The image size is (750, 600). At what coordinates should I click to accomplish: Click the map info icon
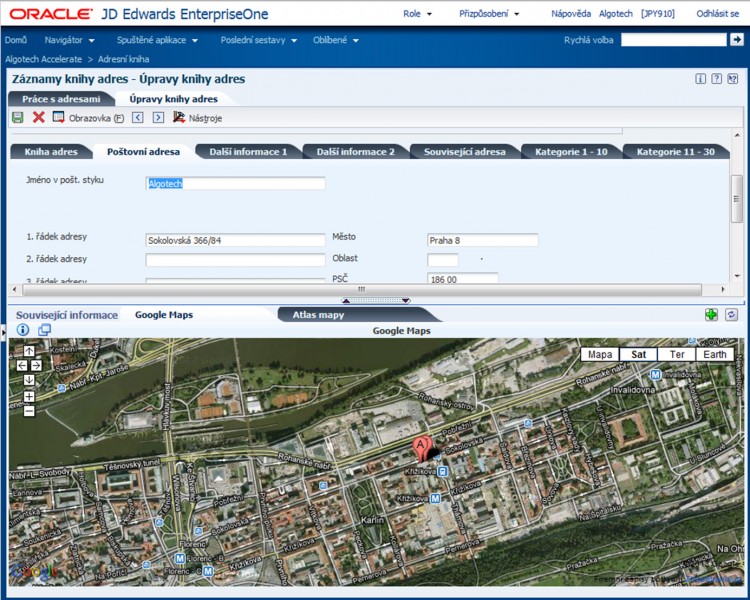(24, 330)
